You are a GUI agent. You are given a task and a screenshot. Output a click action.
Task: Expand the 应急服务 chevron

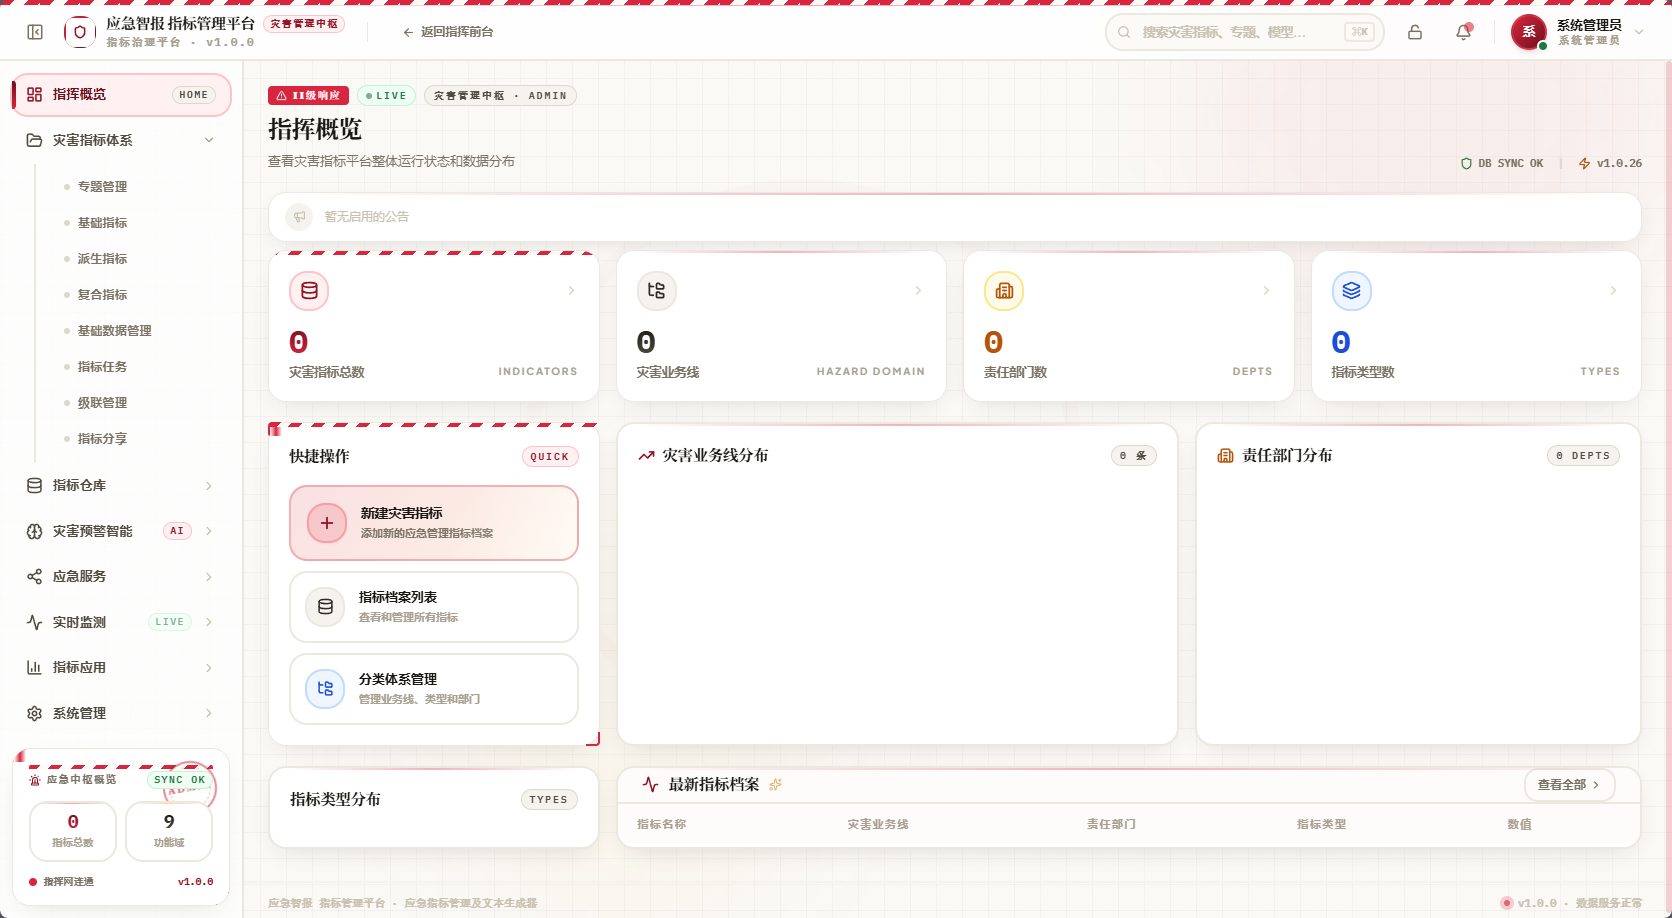click(x=209, y=576)
